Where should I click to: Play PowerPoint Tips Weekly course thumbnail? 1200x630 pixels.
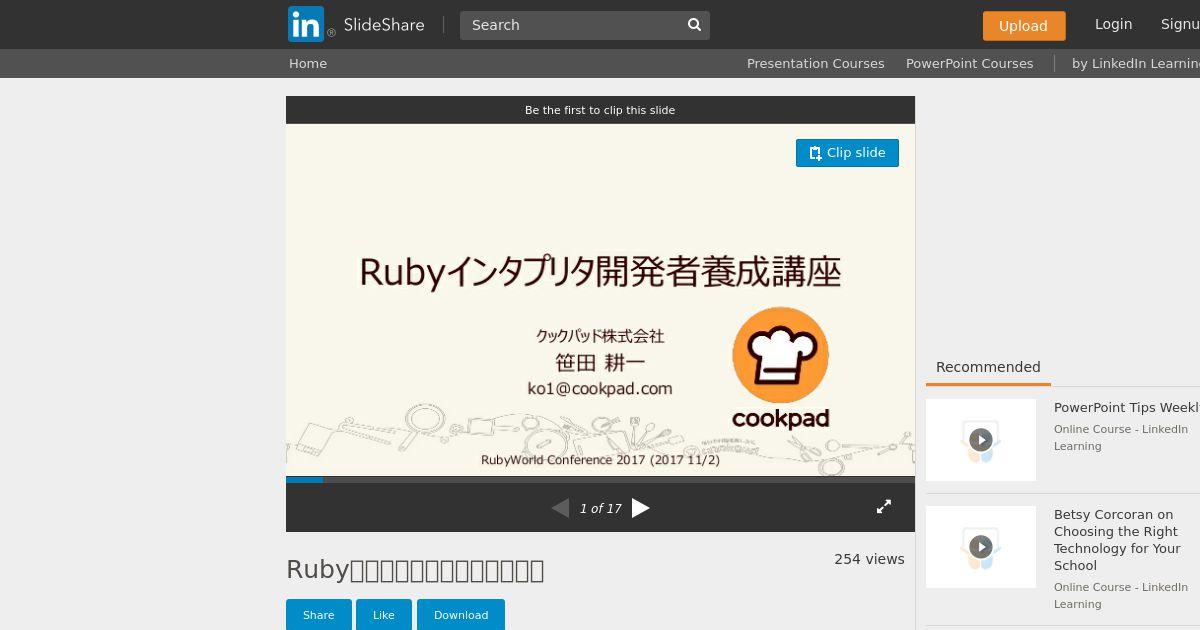(981, 440)
